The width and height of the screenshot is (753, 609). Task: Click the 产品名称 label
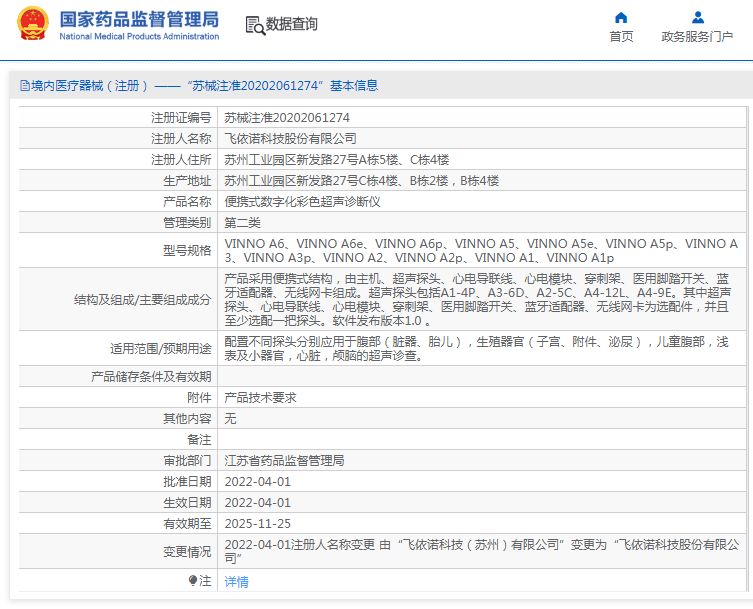pyautogui.click(x=187, y=202)
